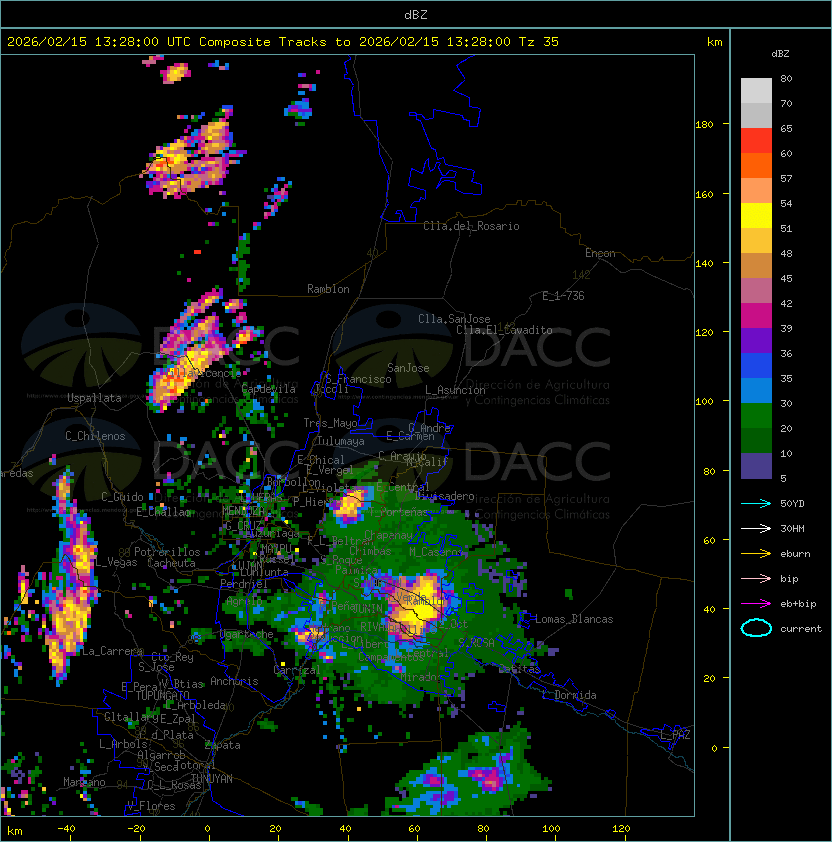
Task: Select the purple 36-39 dBZ swatch
Action: click(756, 340)
